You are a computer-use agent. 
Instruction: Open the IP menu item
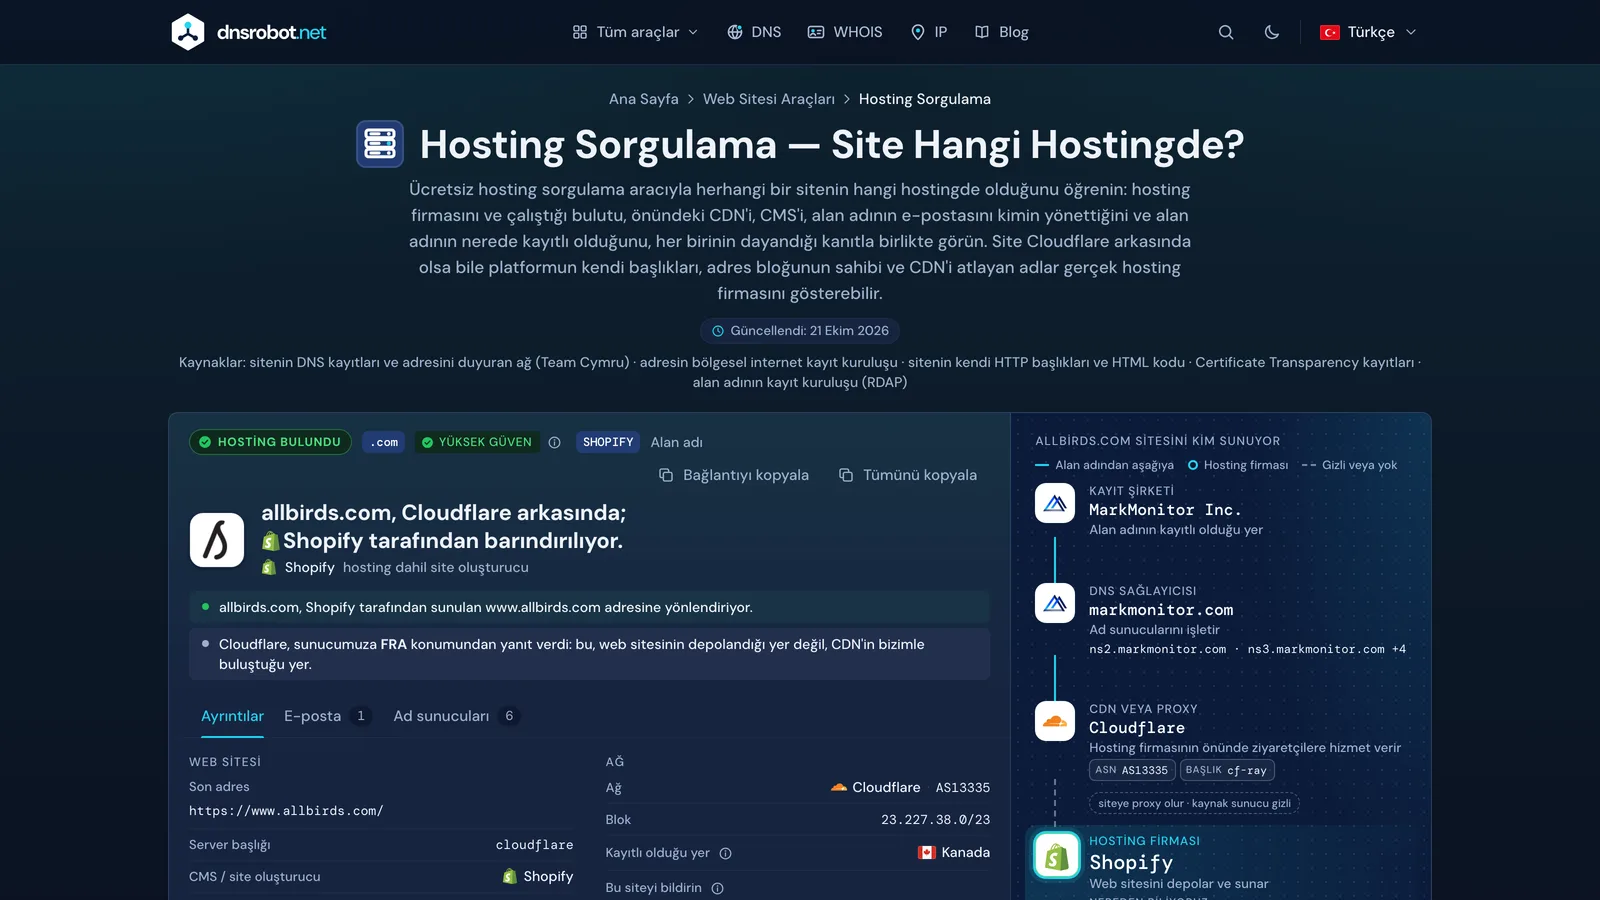coord(929,32)
